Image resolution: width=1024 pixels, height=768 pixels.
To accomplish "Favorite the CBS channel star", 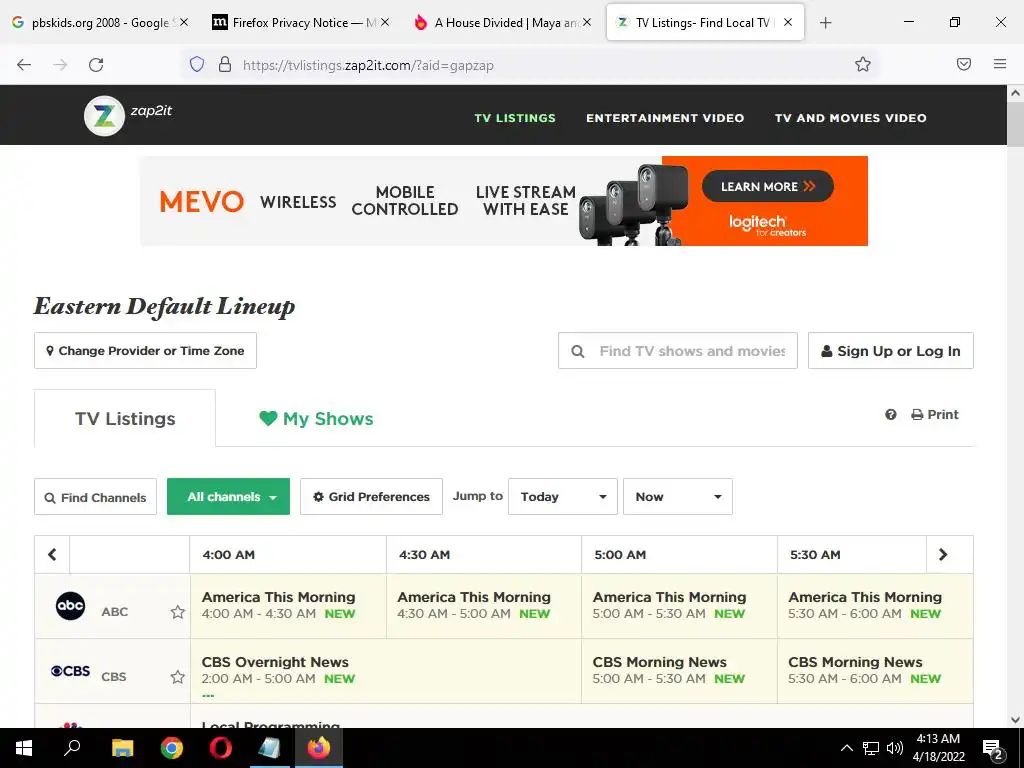I will coord(178,677).
